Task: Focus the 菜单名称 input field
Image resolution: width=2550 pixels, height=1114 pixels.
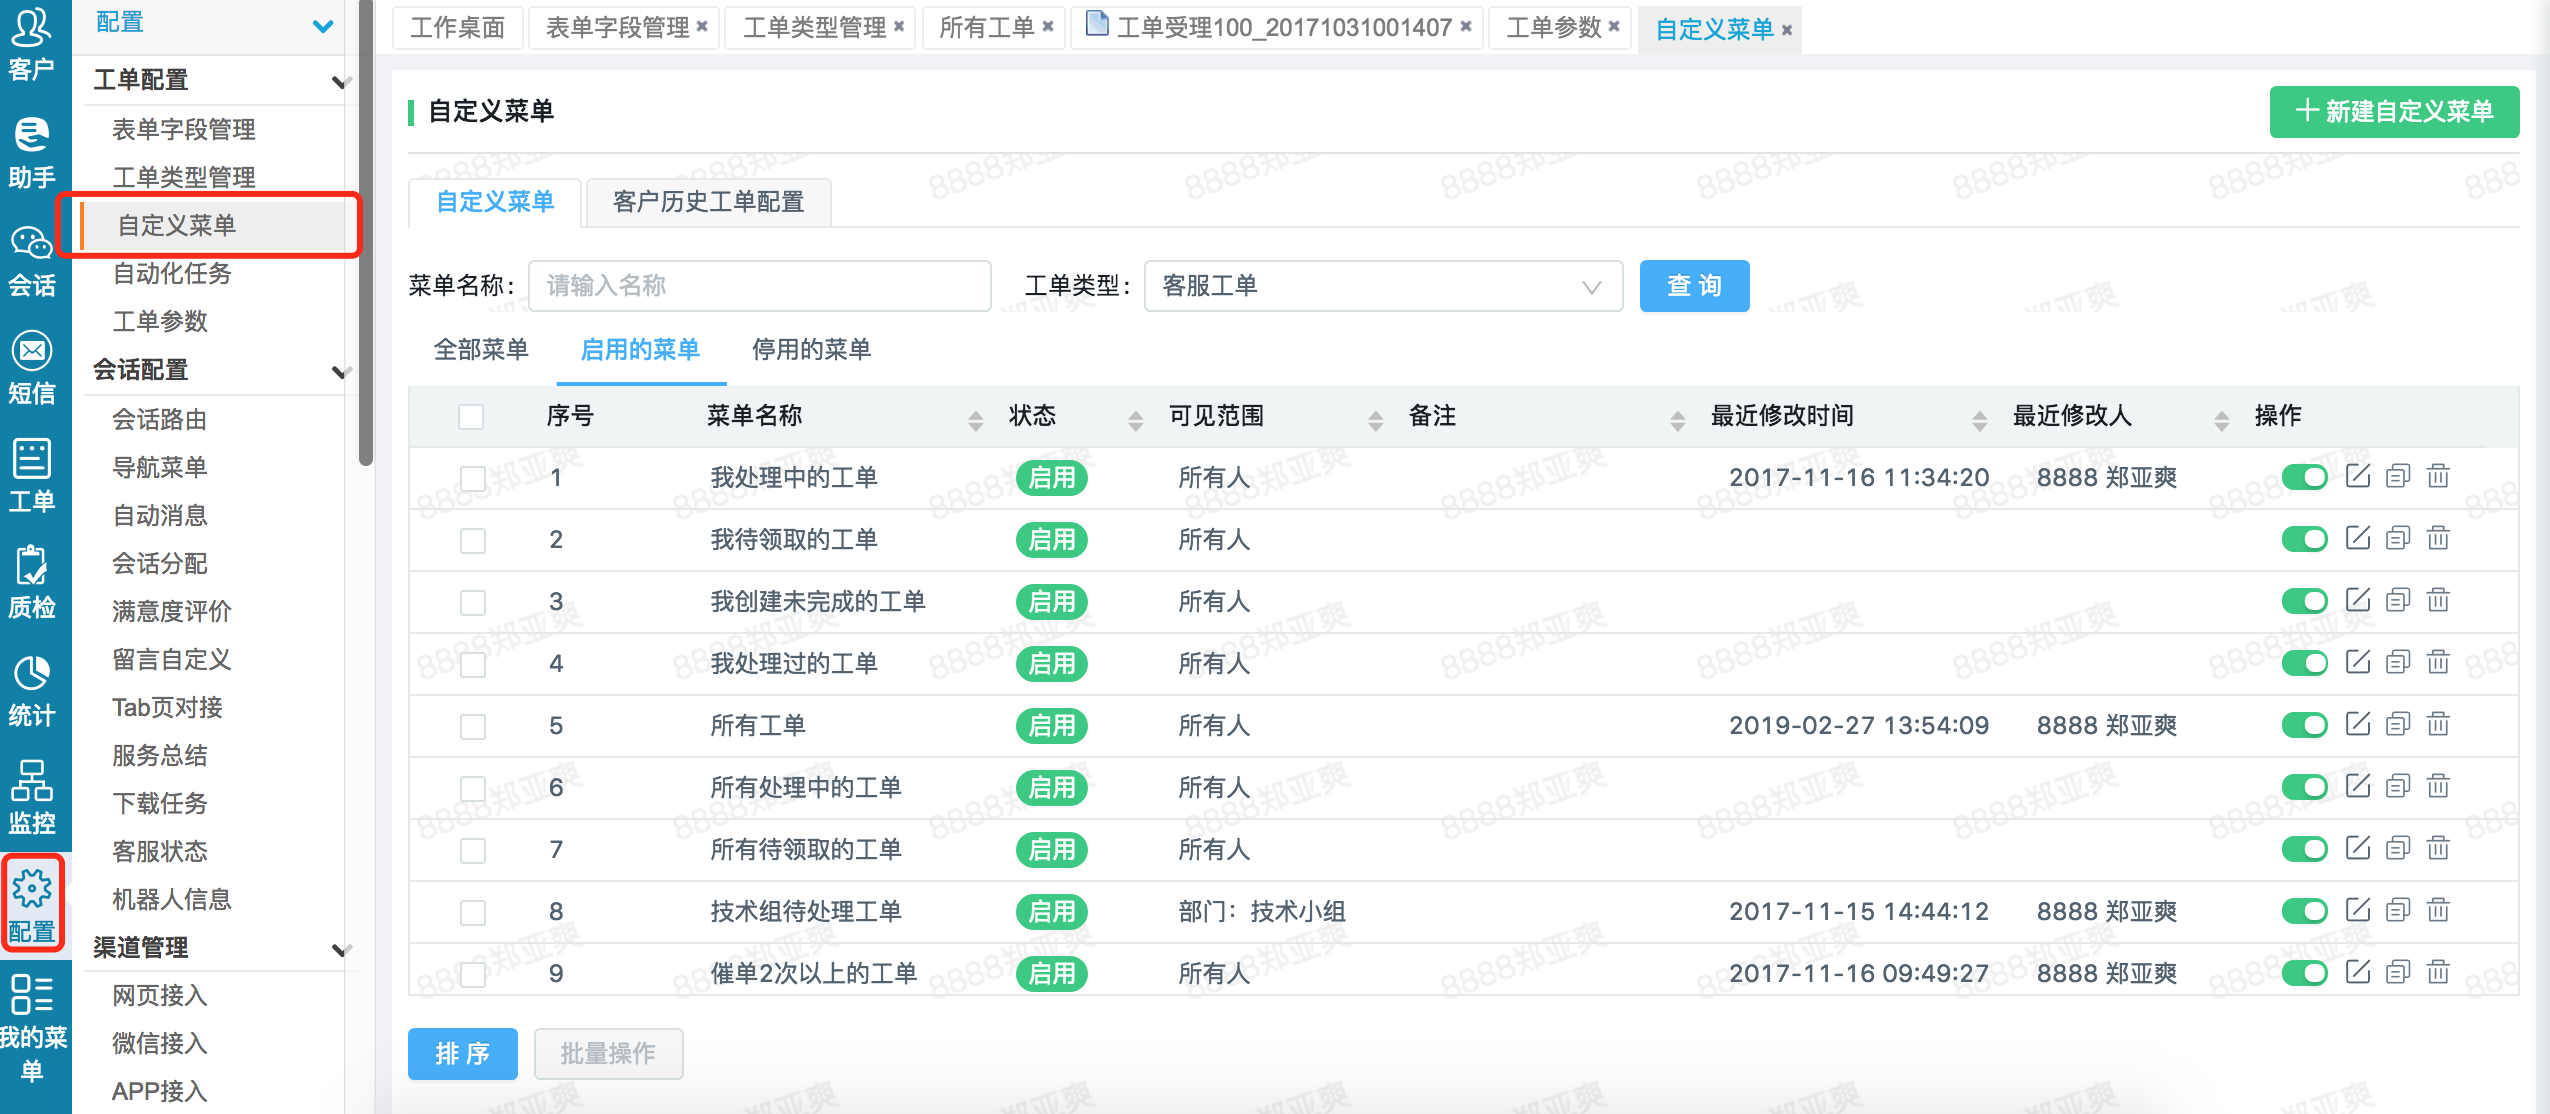Action: point(760,286)
